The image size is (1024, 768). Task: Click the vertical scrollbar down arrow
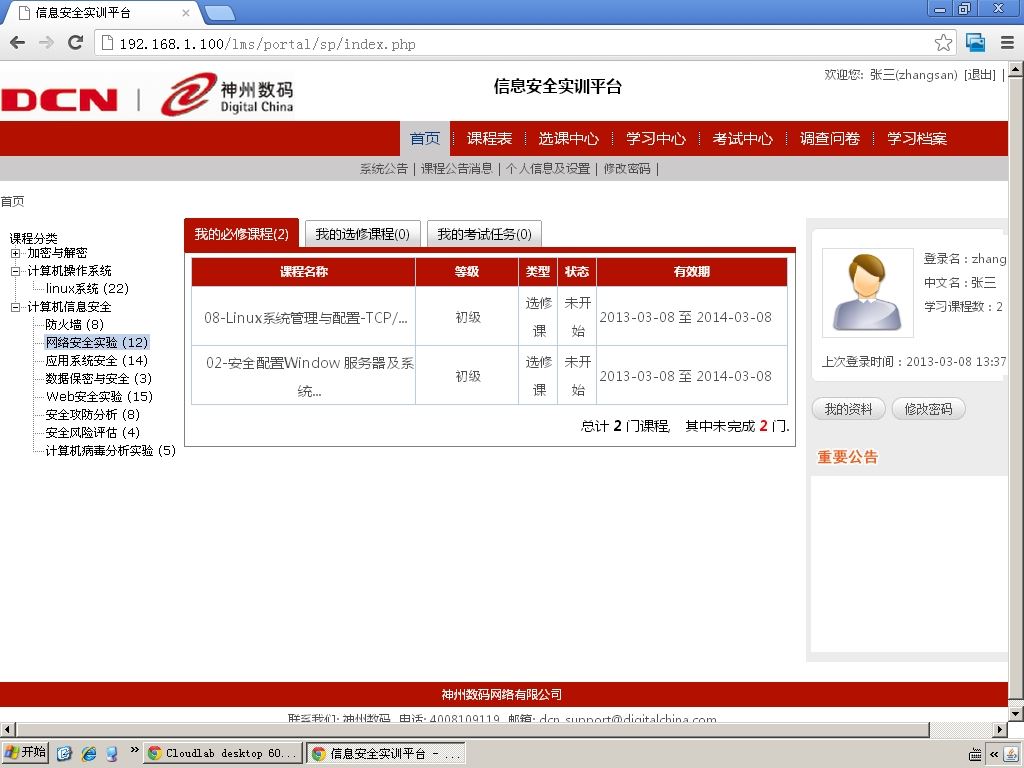1016,713
